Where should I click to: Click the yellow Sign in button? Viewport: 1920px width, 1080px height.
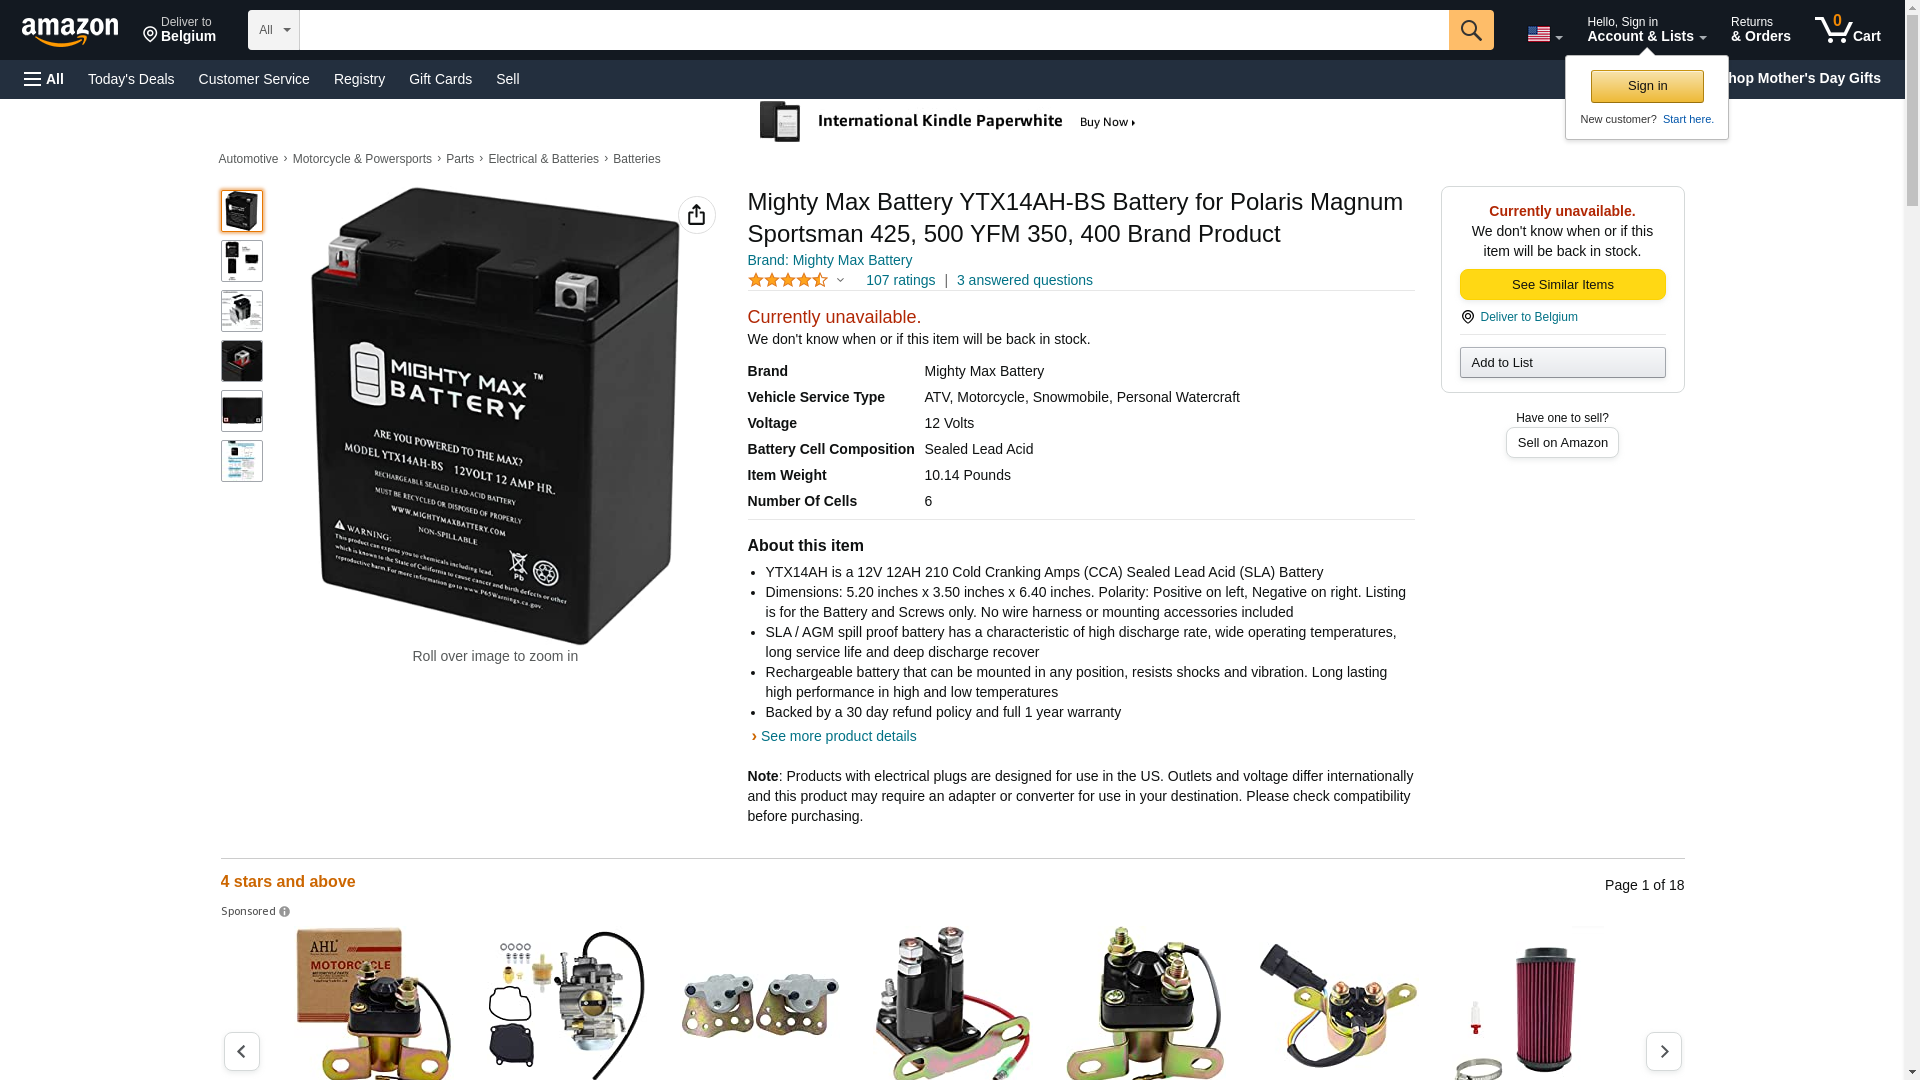tap(1646, 86)
